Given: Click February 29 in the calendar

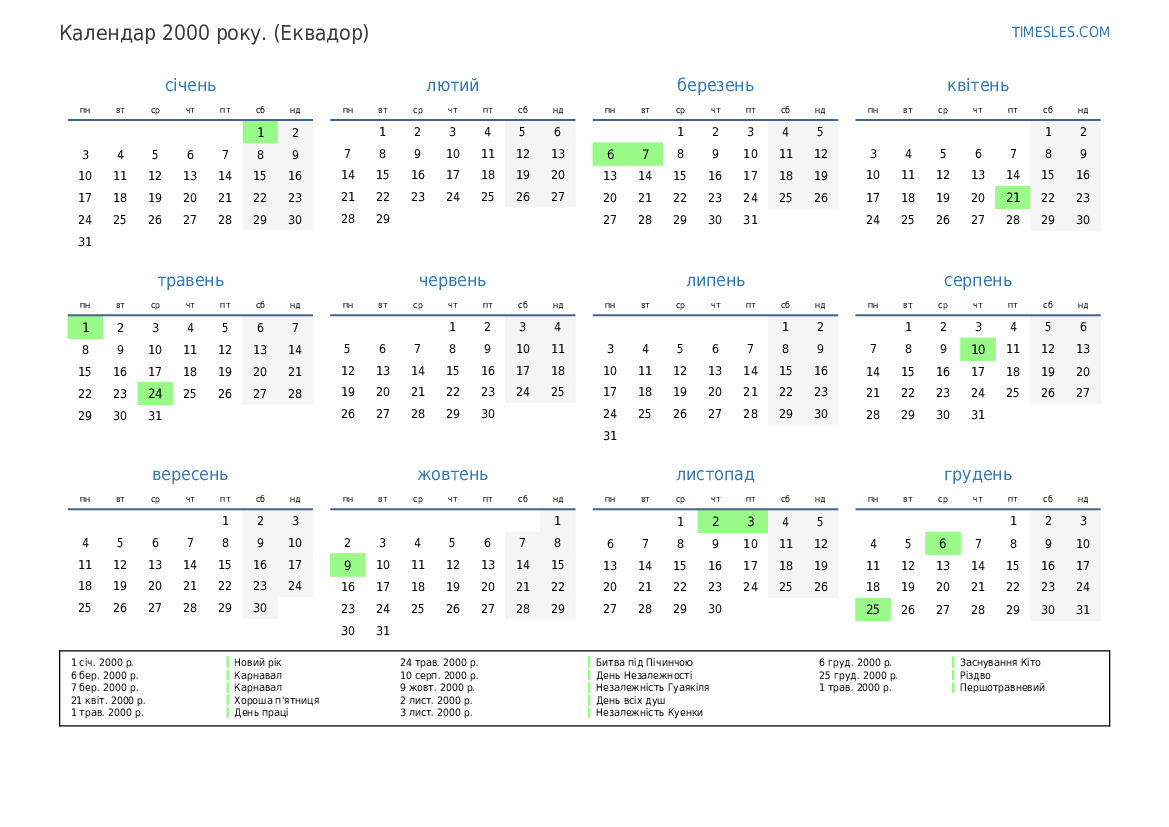Looking at the screenshot, I should click(383, 219).
